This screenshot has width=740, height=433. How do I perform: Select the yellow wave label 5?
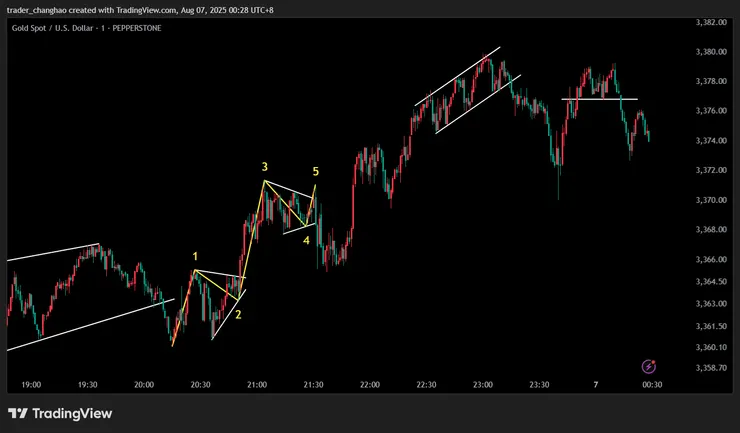(x=316, y=172)
